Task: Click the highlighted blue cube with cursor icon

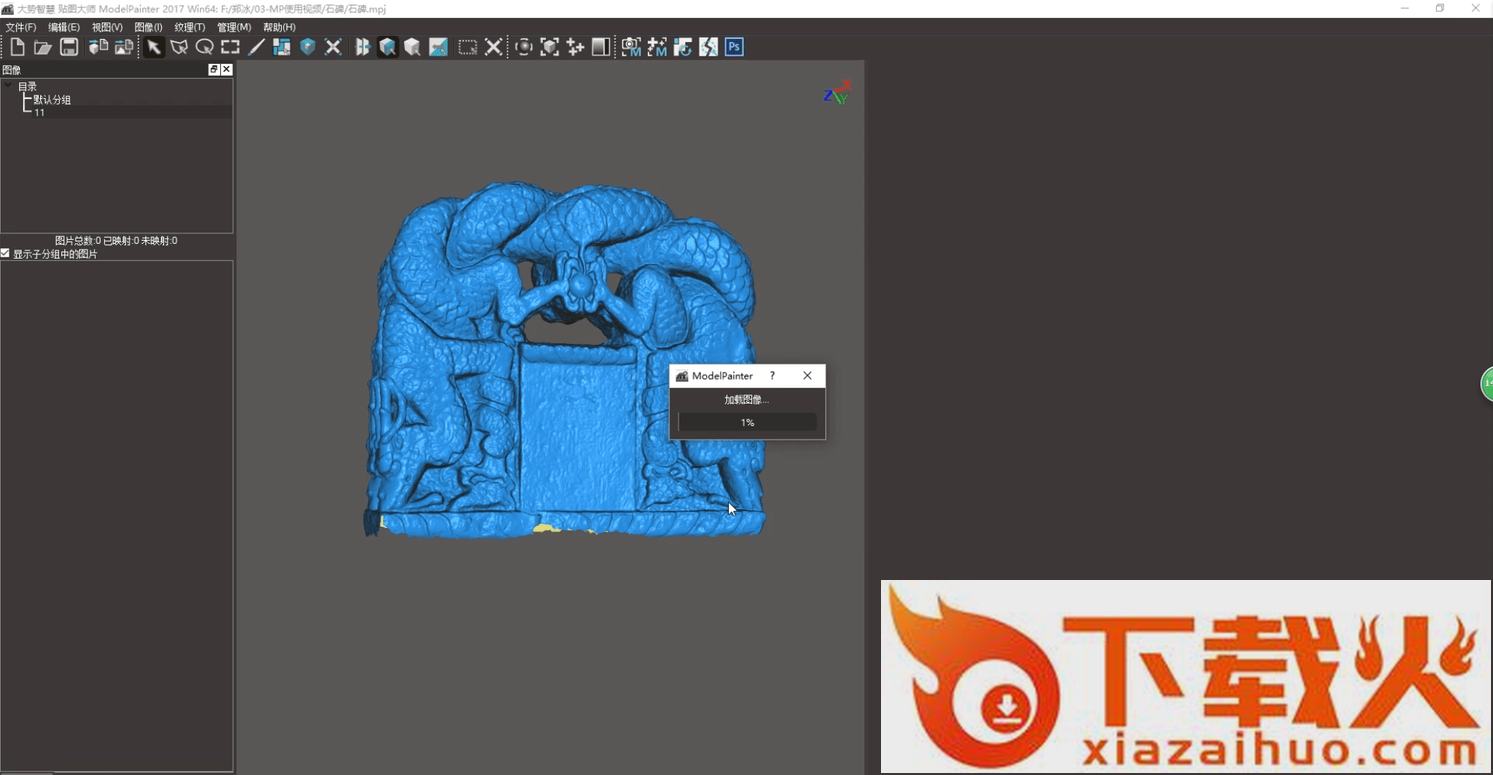Action: click(x=387, y=47)
